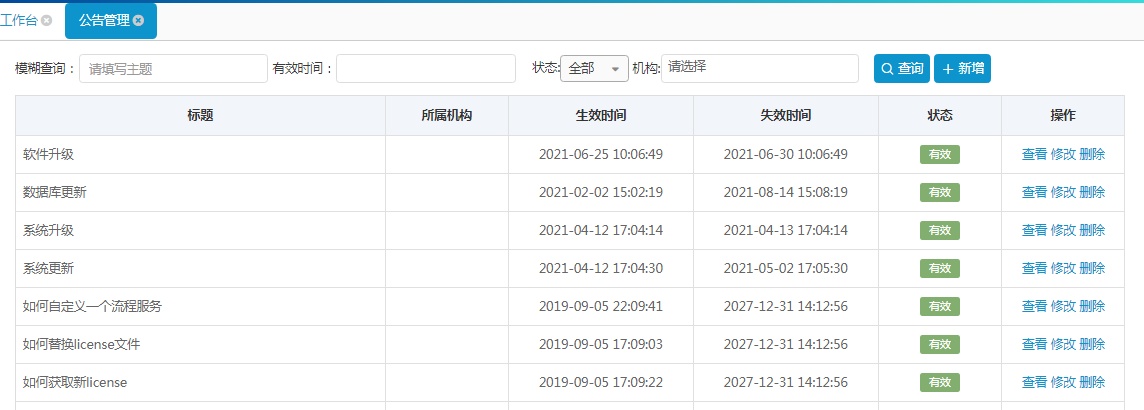Viewport: 1144px width, 410px height.
Task: Edit the 数据库更新 announcement
Action: click(1063, 192)
